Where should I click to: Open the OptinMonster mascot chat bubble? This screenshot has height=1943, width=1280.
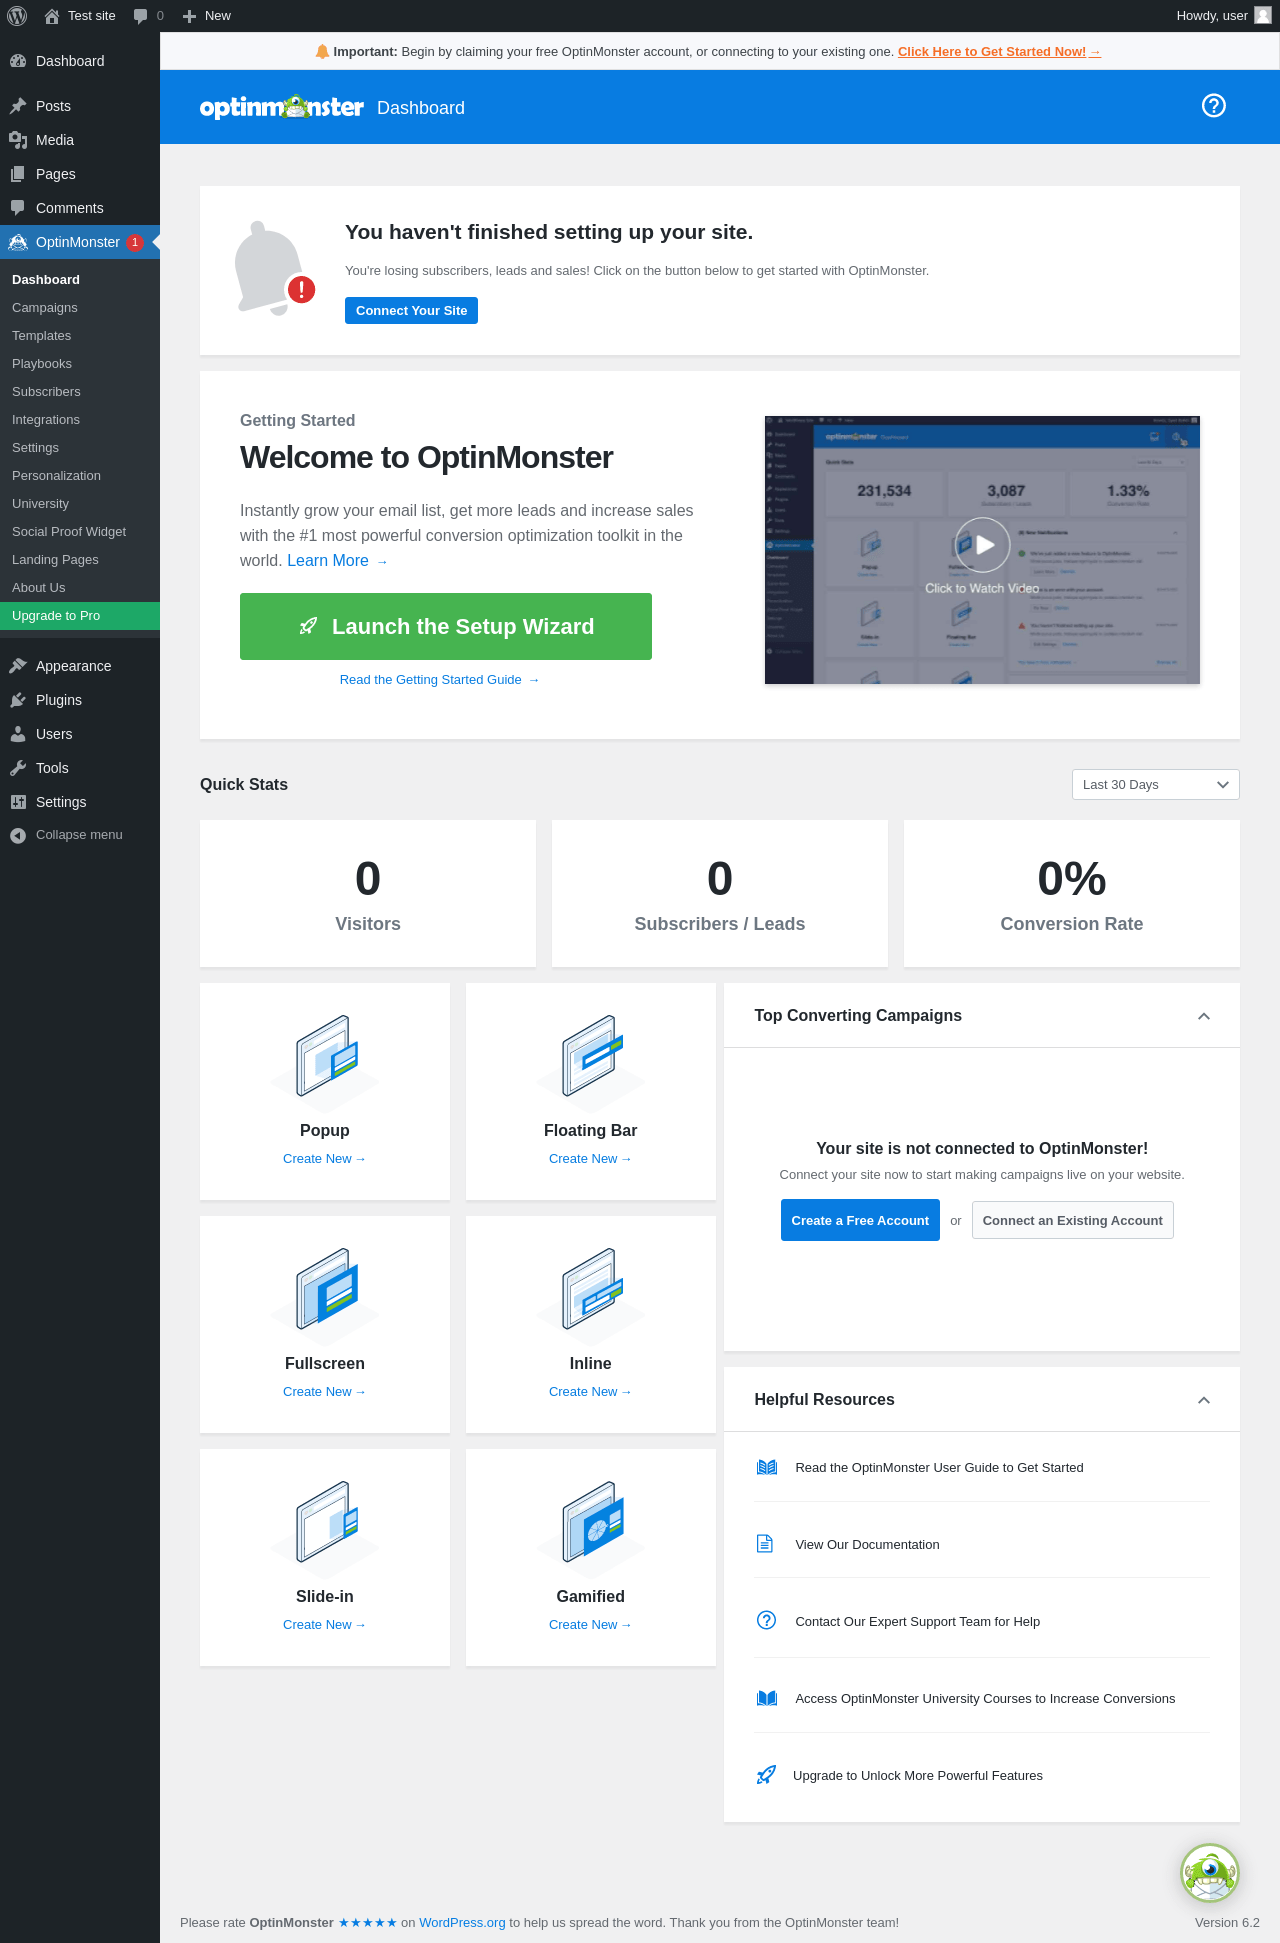pyautogui.click(x=1210, y=1873)
